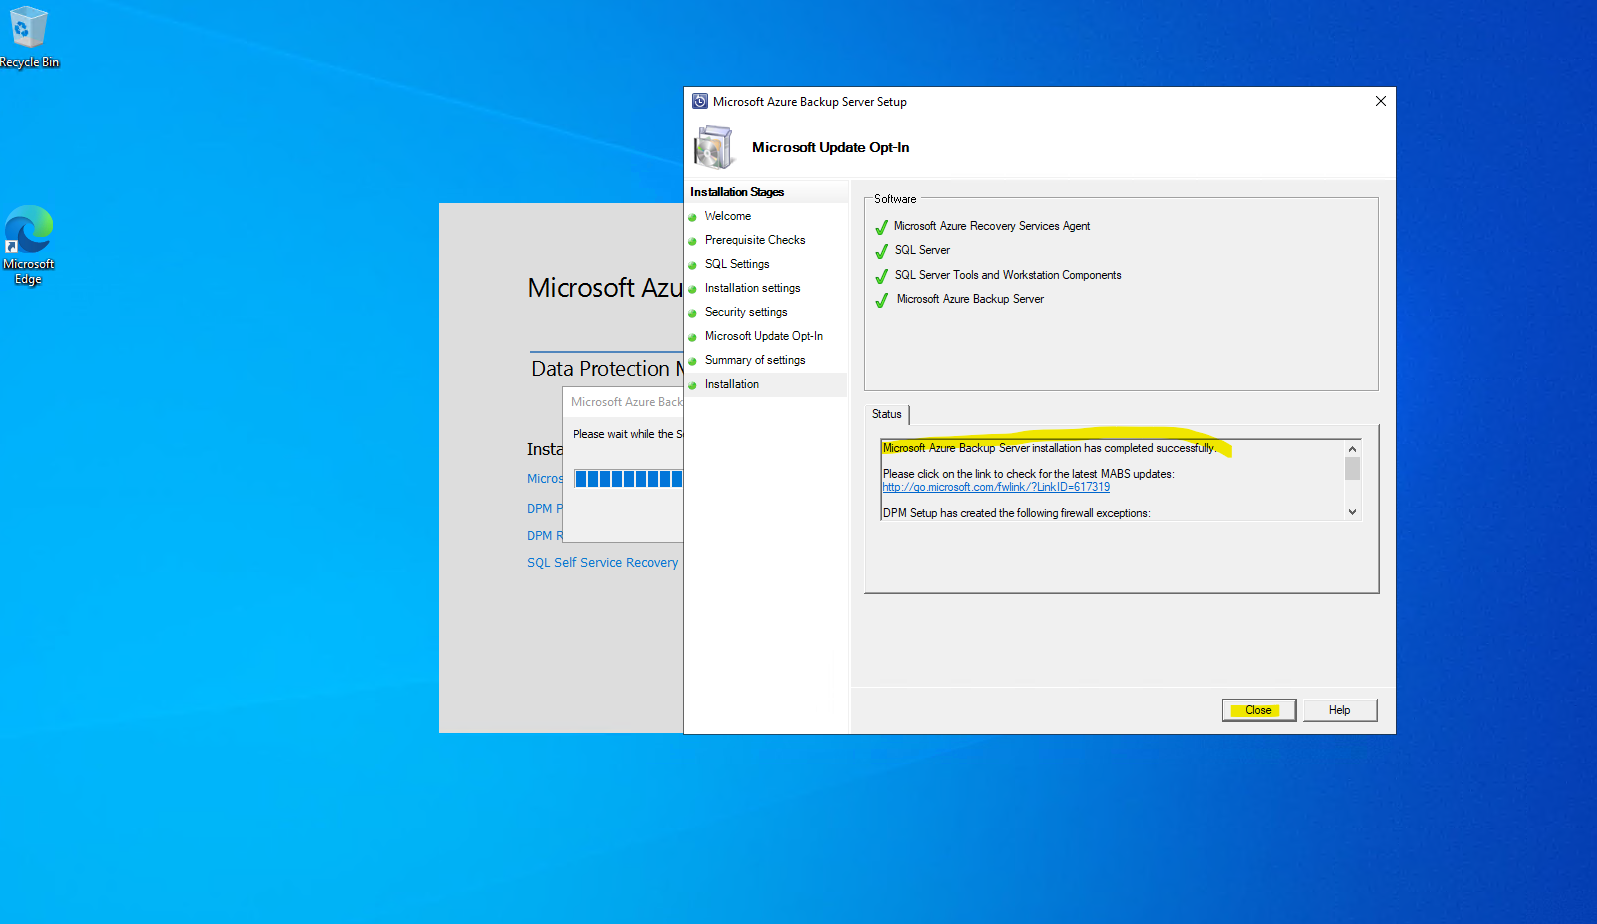Click the DPM Setup firewall exceptions line
The image size is (1597, 924).
(x=1016, y=513)
